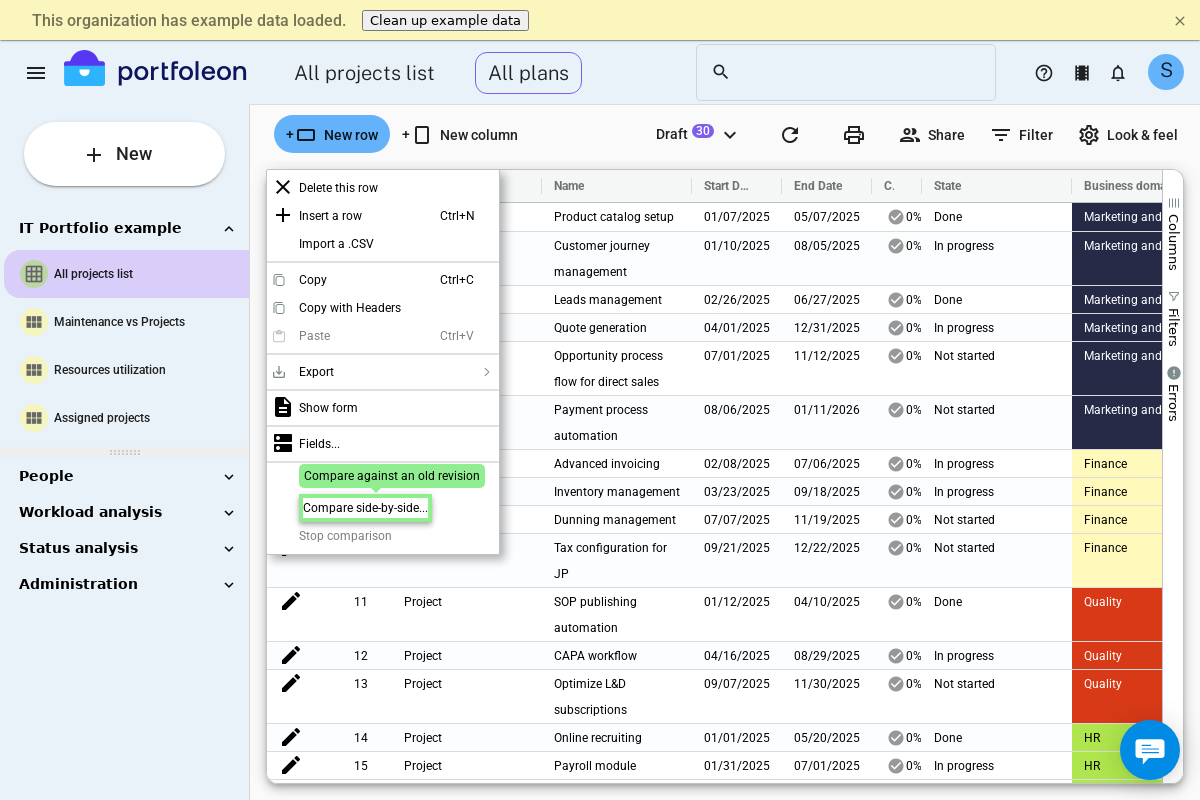Click the 'Payroll module' name cell
The width and height of the screenshot is (1200, 800).
[x=617, y=766]
